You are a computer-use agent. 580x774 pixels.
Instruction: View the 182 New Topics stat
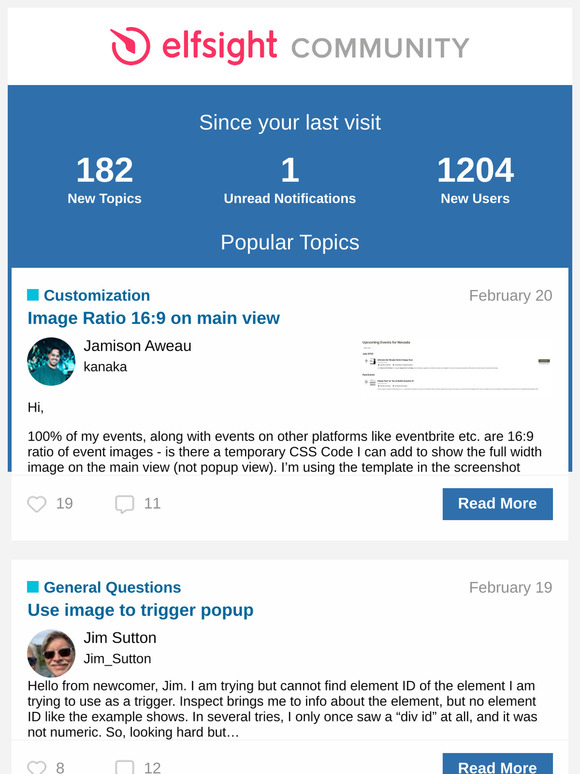105,179
